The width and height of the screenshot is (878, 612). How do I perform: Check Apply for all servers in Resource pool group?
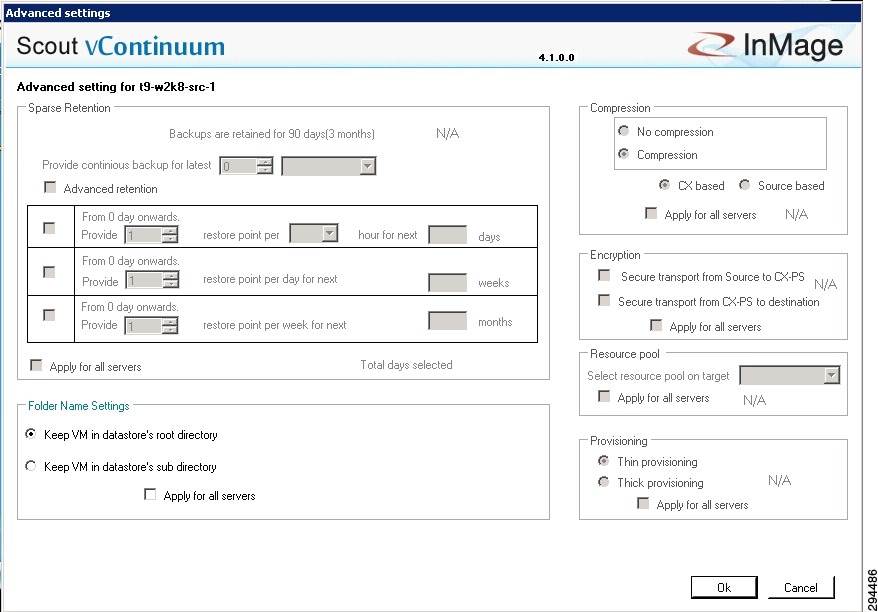coord(604,396)
